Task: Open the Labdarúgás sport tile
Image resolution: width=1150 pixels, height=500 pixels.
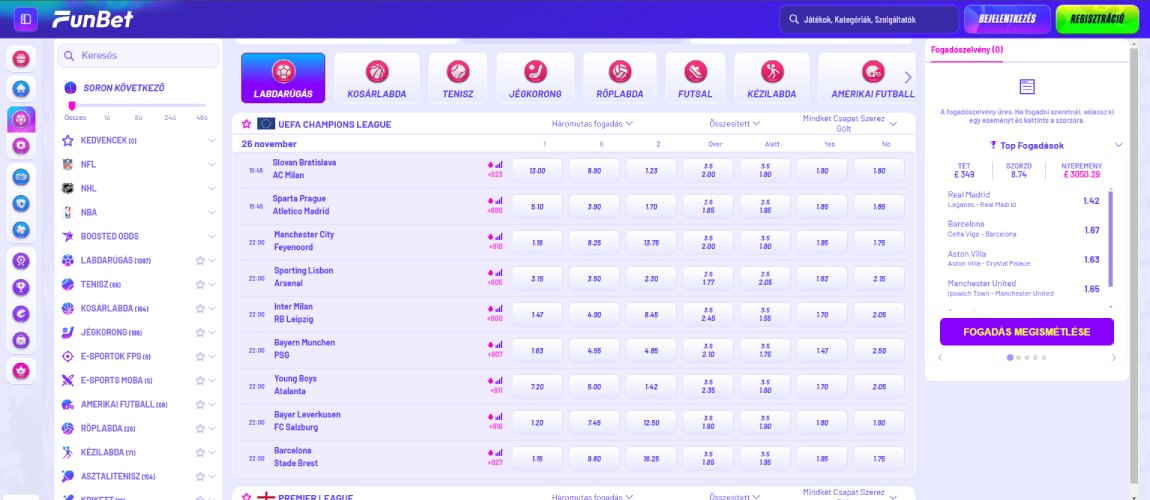Action: (283, 78)
